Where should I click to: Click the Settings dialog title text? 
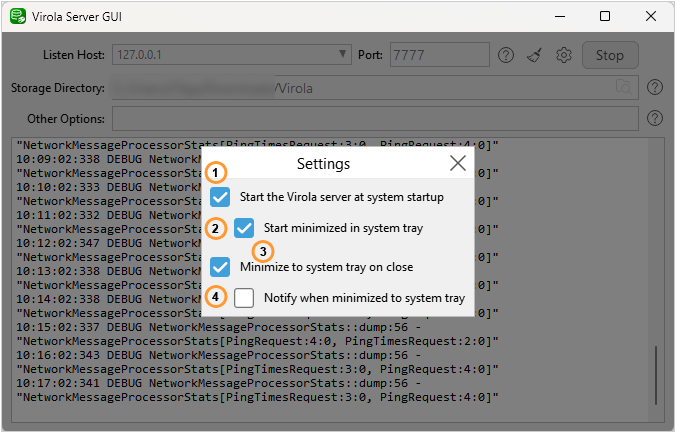(x=323, y=164)
